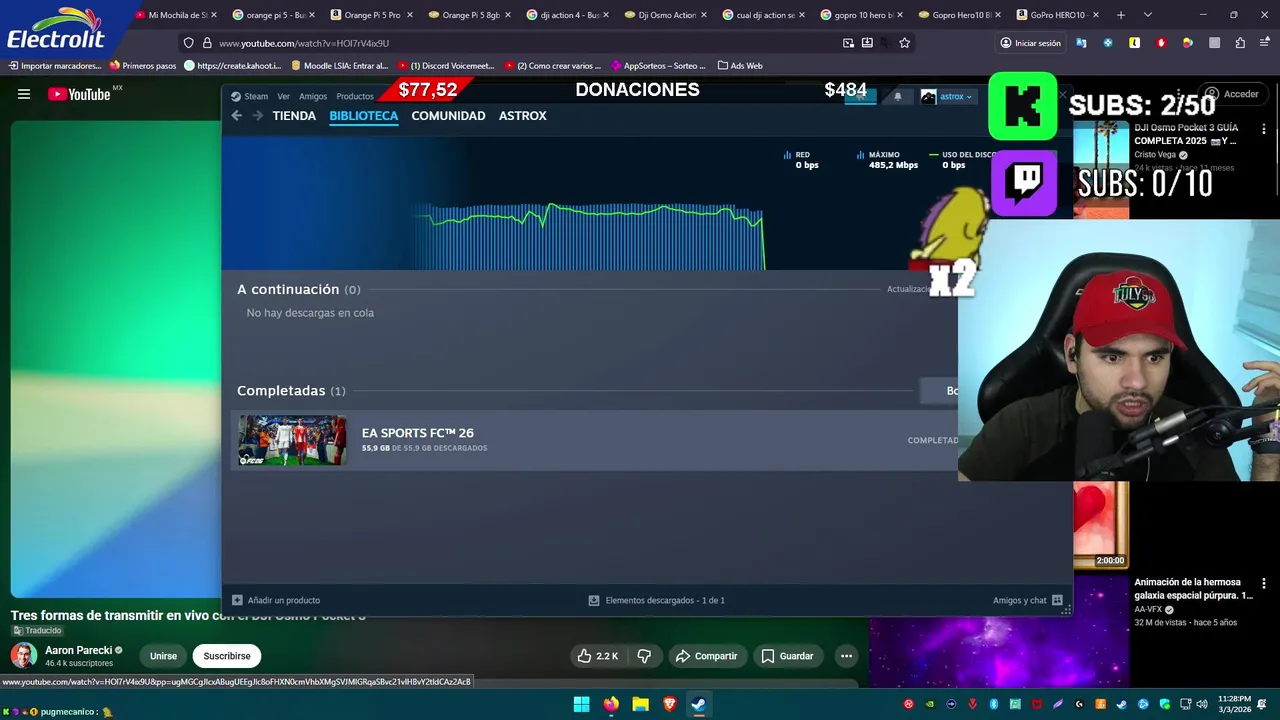Open the Steam Amigos y chat icon
Viewport: 1280px width, 720px height.
coord(1057,600)
